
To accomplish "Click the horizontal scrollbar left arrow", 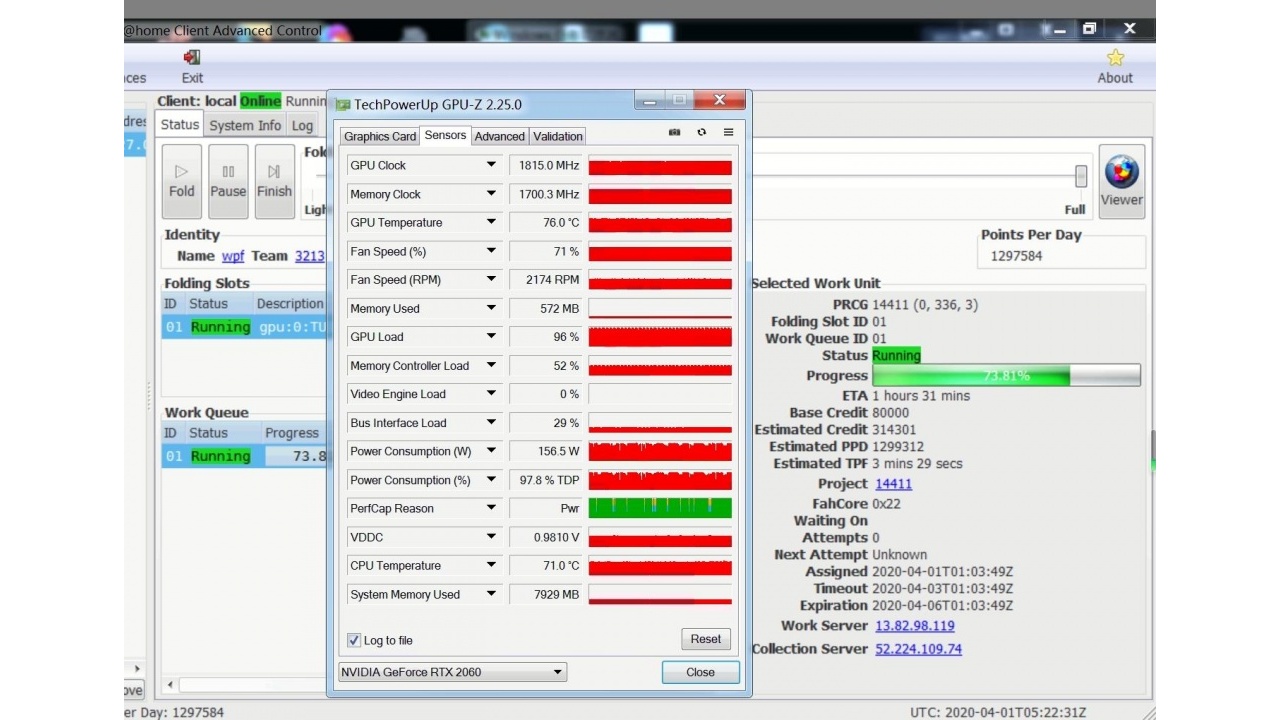I will coord(170,685).
